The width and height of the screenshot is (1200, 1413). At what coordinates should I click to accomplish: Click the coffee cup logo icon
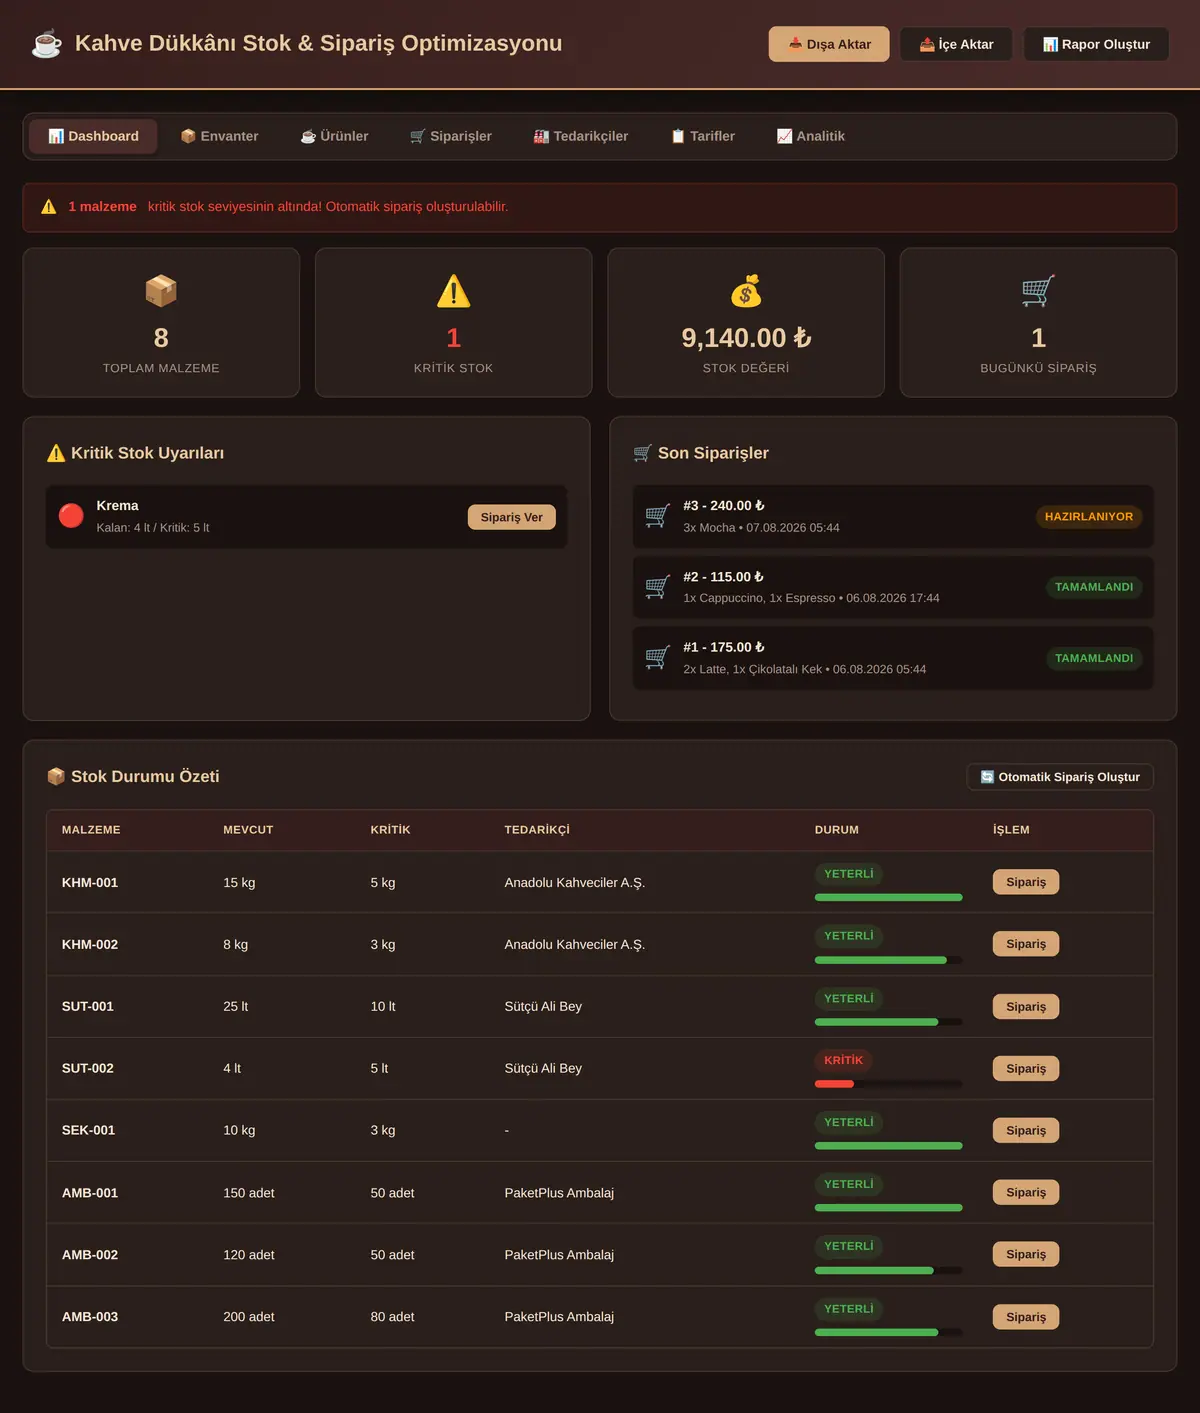(47, 44)
